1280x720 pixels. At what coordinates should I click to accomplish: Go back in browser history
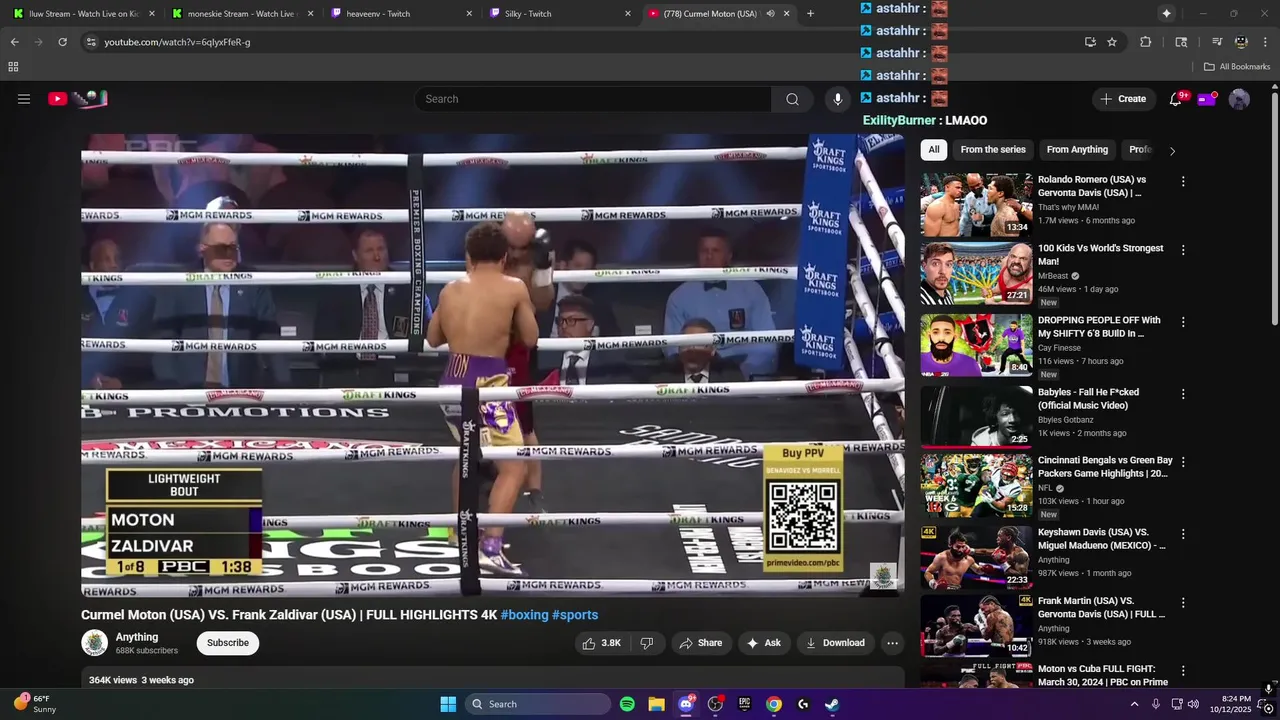click(14, 42)
